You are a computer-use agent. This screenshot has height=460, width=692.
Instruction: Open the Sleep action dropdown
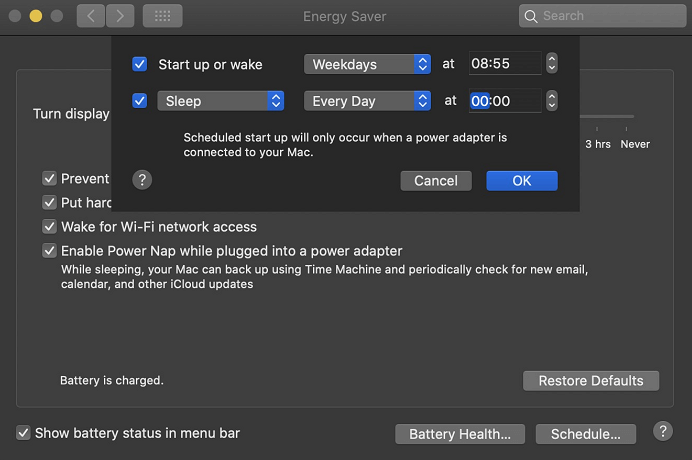[221, 101]
